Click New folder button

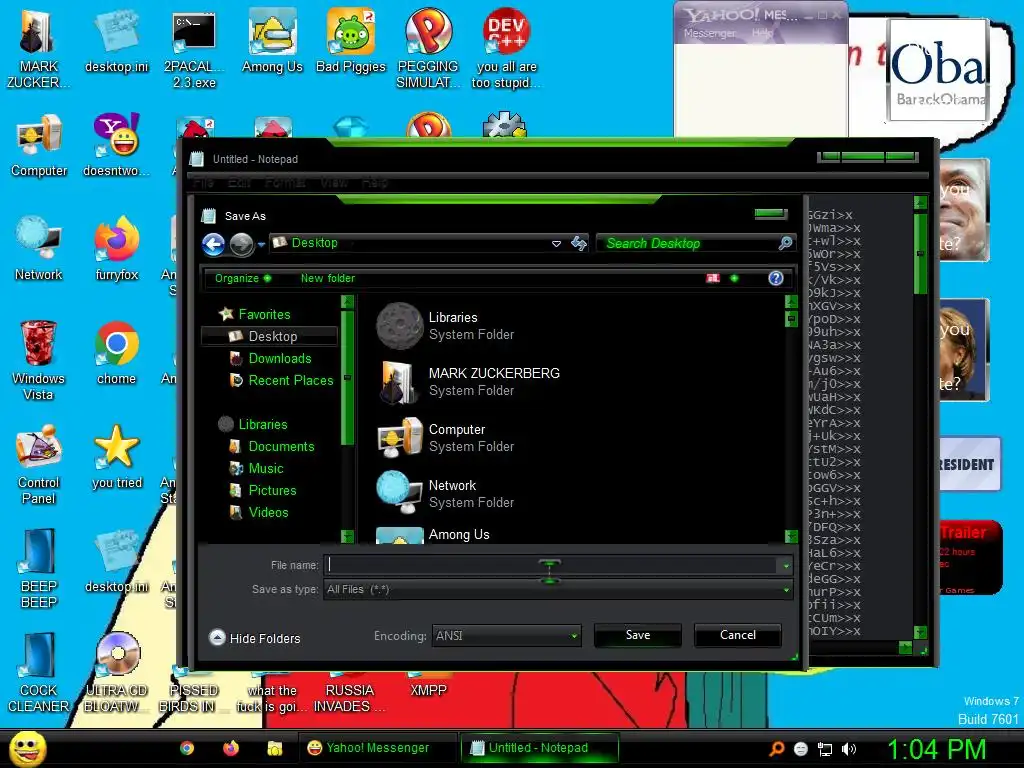tap(328, 278)
